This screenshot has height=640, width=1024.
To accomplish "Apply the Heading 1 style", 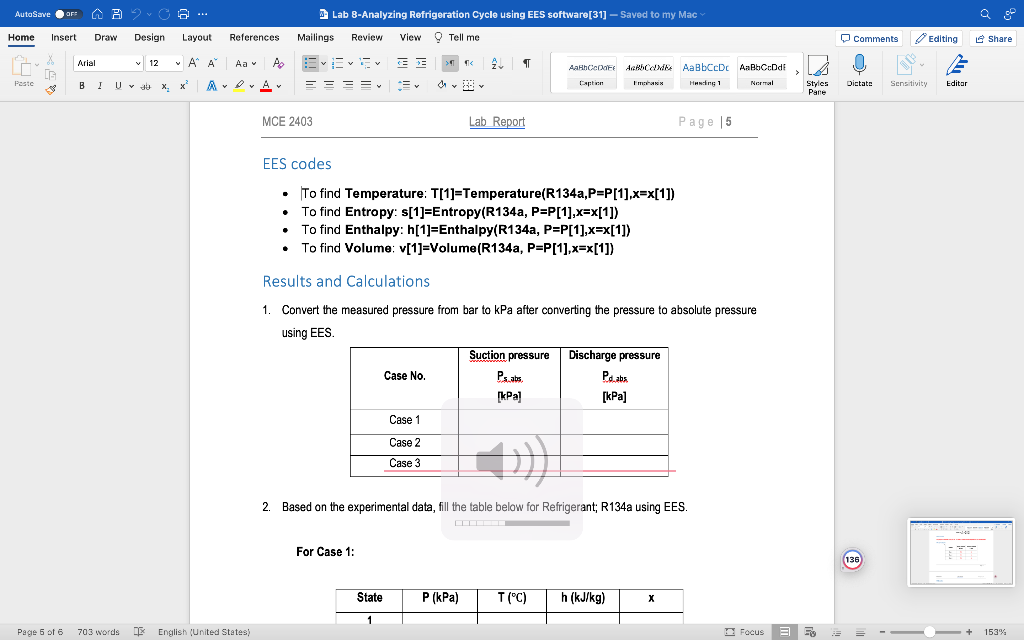I will pyautogui.click(x=705, y=72).
